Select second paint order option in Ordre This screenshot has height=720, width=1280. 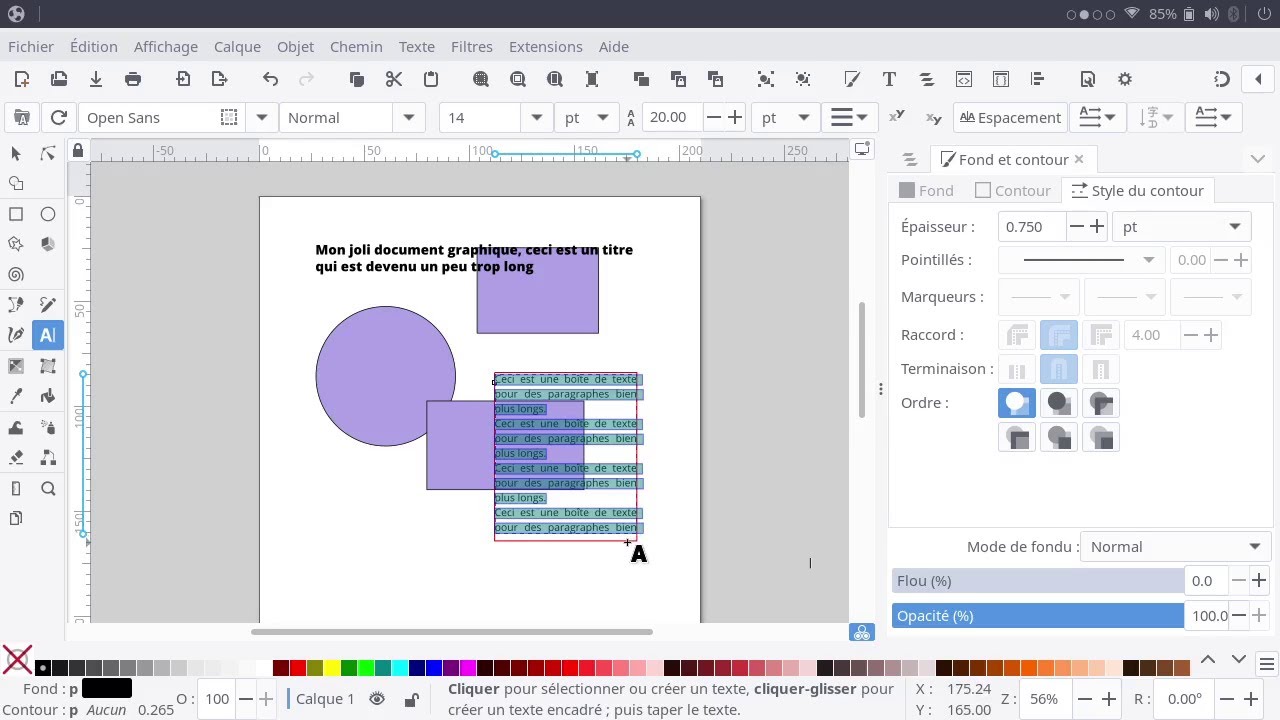pyautogui.click(x=1058, y=403)
